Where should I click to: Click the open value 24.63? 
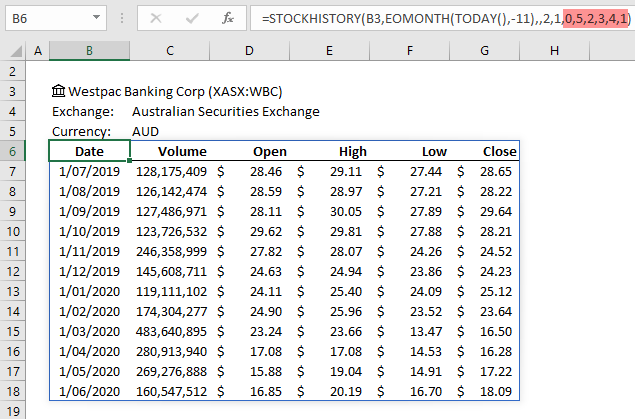(266, 271)
